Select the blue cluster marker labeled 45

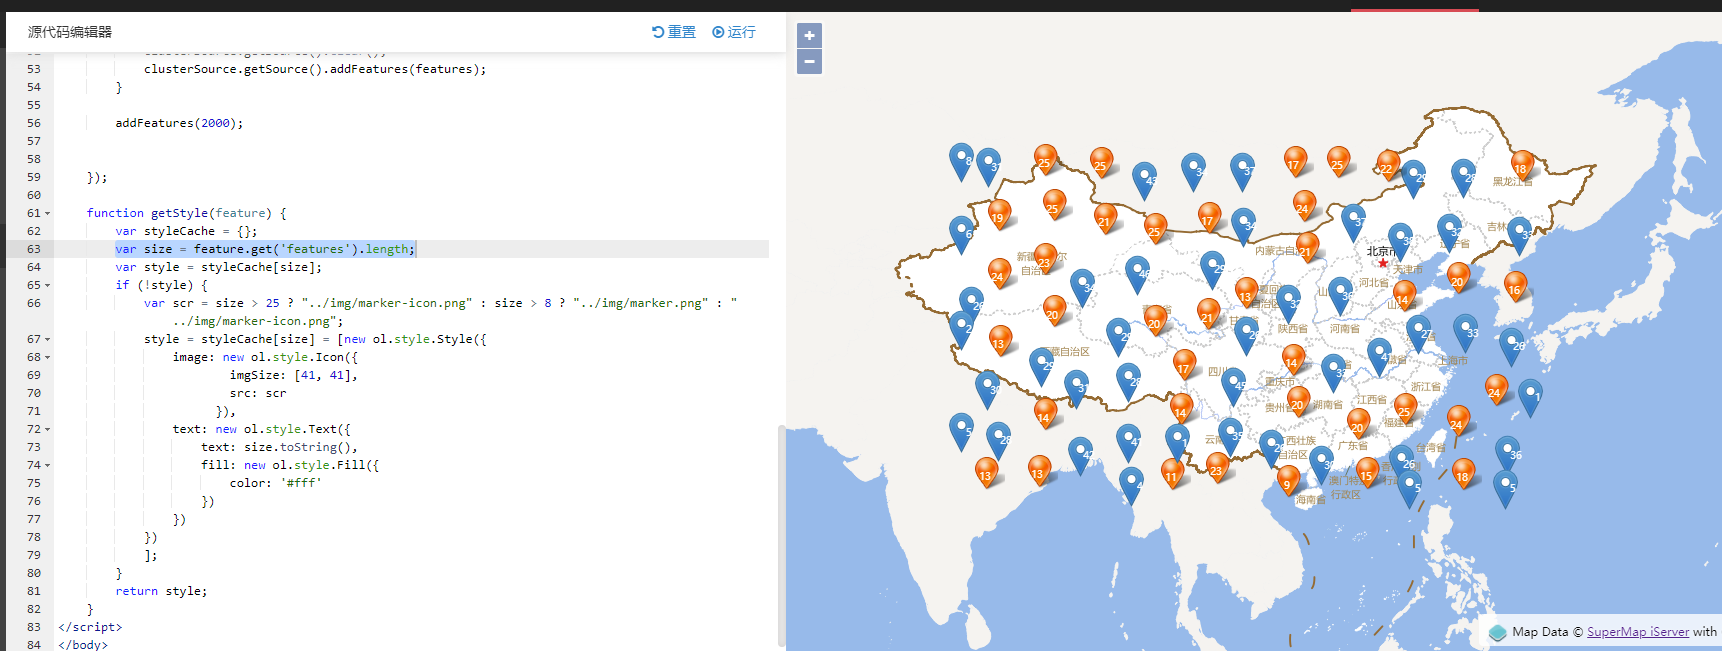point(1234,386)
